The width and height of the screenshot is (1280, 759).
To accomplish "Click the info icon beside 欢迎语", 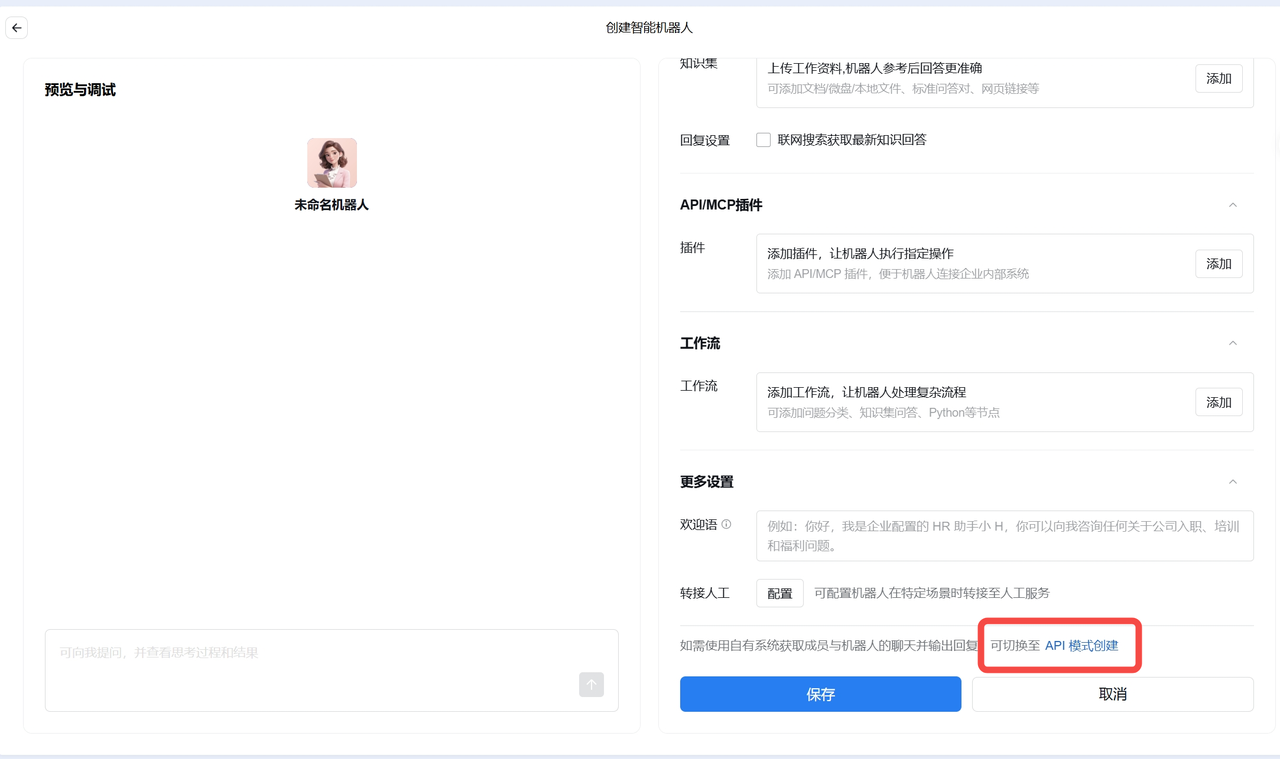I will pos(727,523).
